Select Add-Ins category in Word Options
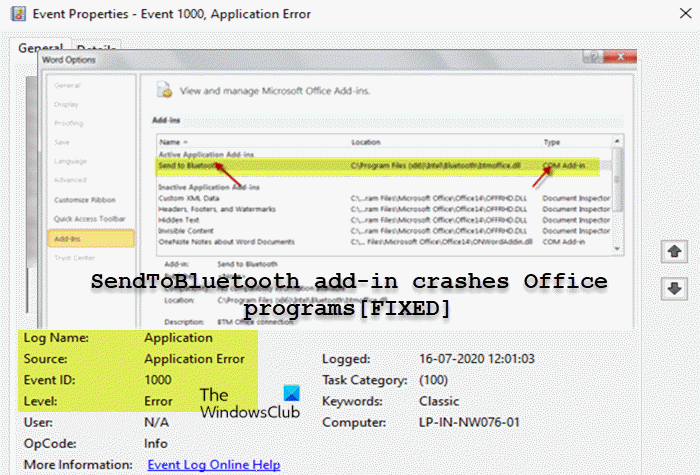The width and height of the screenshot is (700, 475). pyautogui.click(x=91, y=239)
